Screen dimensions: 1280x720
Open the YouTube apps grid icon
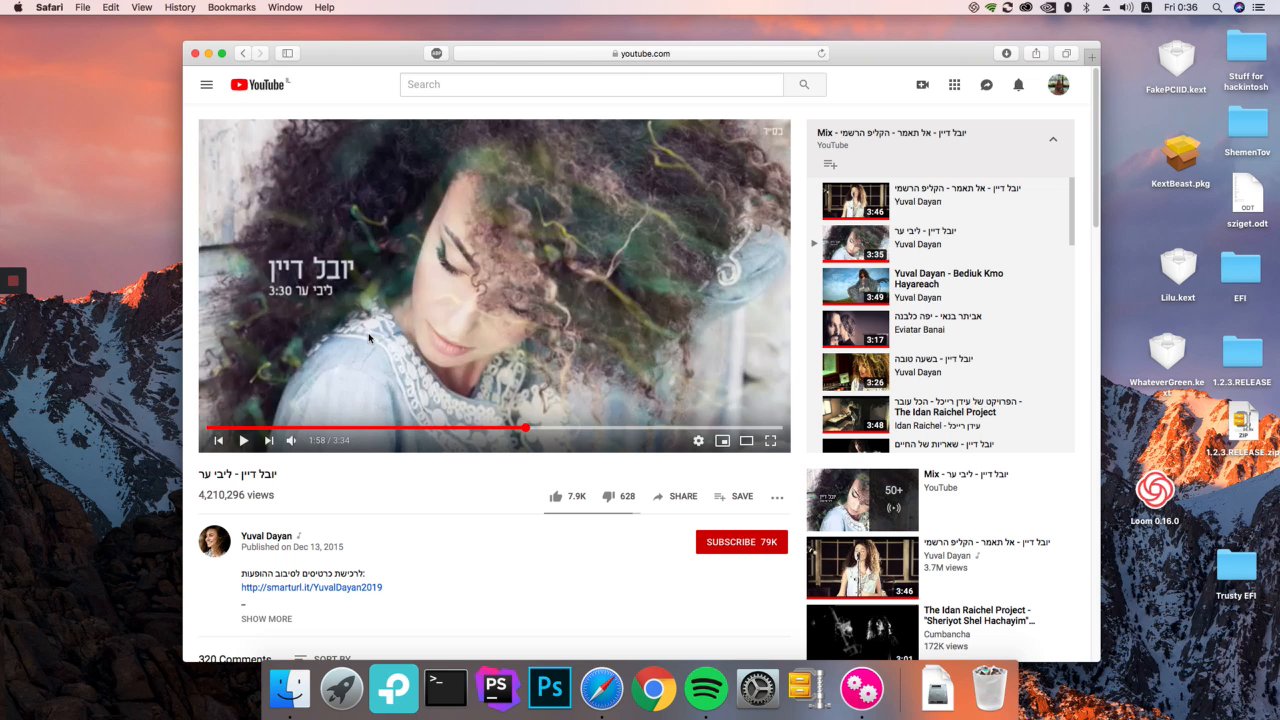[954, 85]
